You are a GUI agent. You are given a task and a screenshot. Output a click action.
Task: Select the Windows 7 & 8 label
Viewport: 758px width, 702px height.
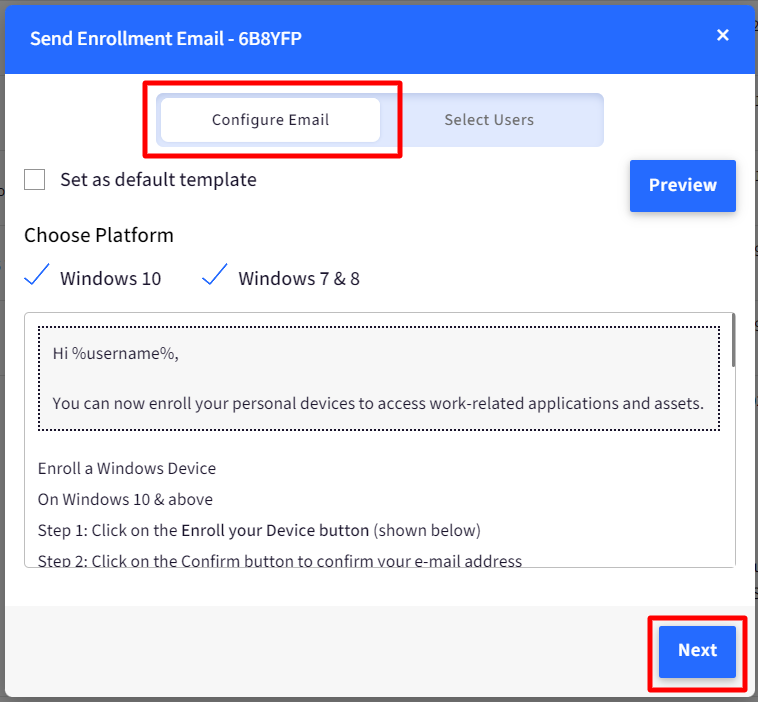click(299, 278)
